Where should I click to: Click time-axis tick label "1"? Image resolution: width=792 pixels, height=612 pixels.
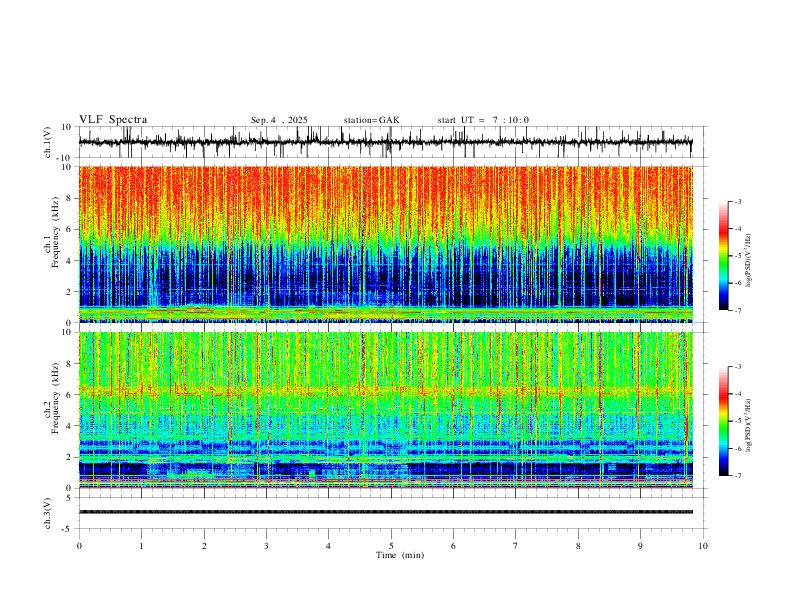[141, 546]
